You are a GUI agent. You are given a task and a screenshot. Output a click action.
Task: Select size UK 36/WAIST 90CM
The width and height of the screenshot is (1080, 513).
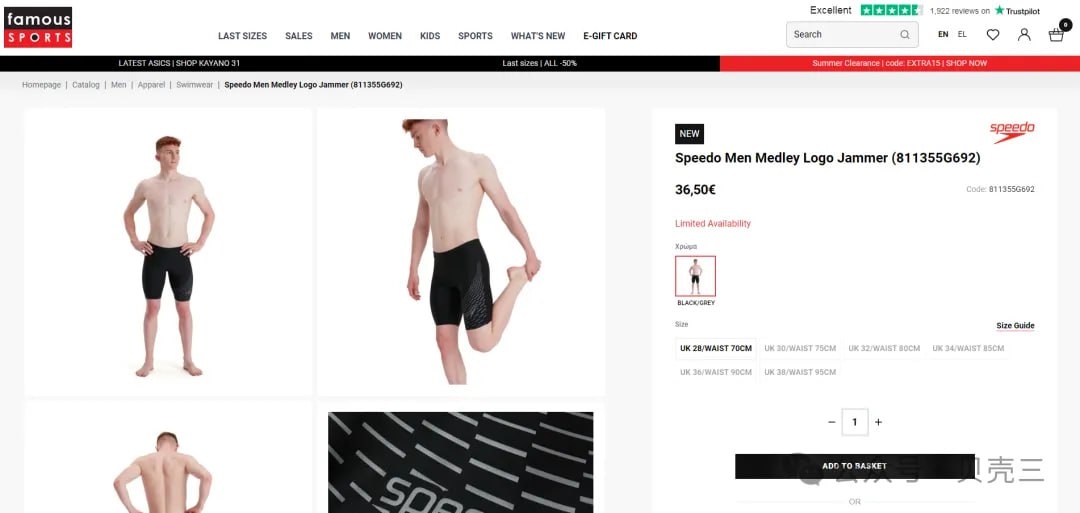pyautogui.click(x=716, y=372)
